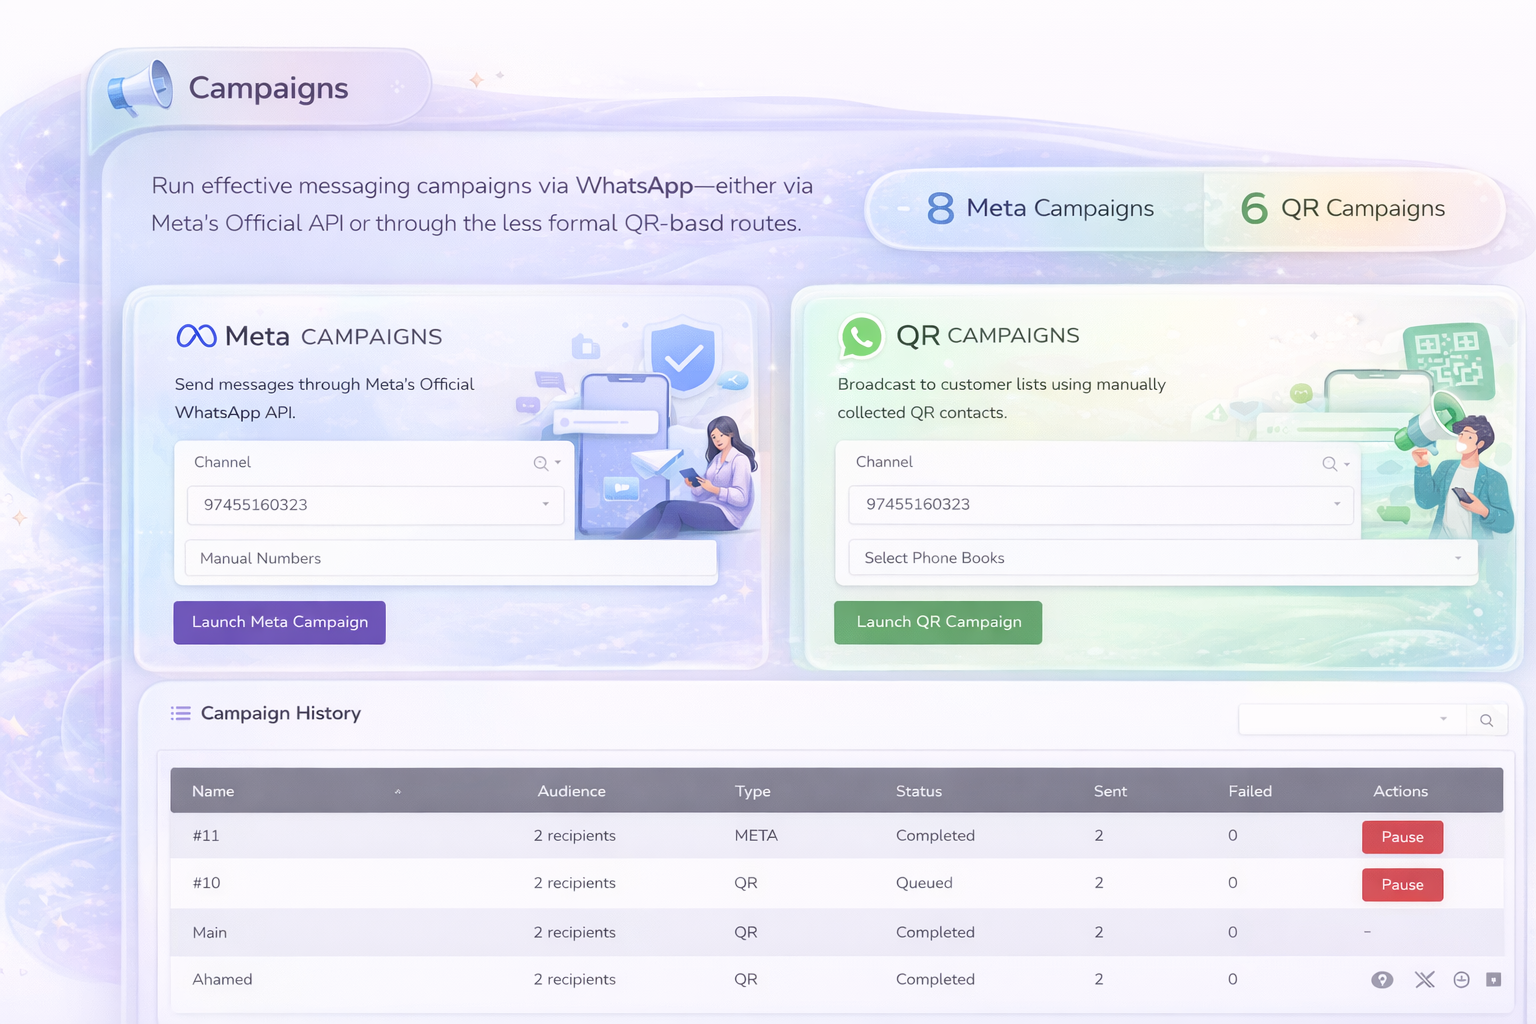Click the list icon beside Campaign History

[181, 713]
